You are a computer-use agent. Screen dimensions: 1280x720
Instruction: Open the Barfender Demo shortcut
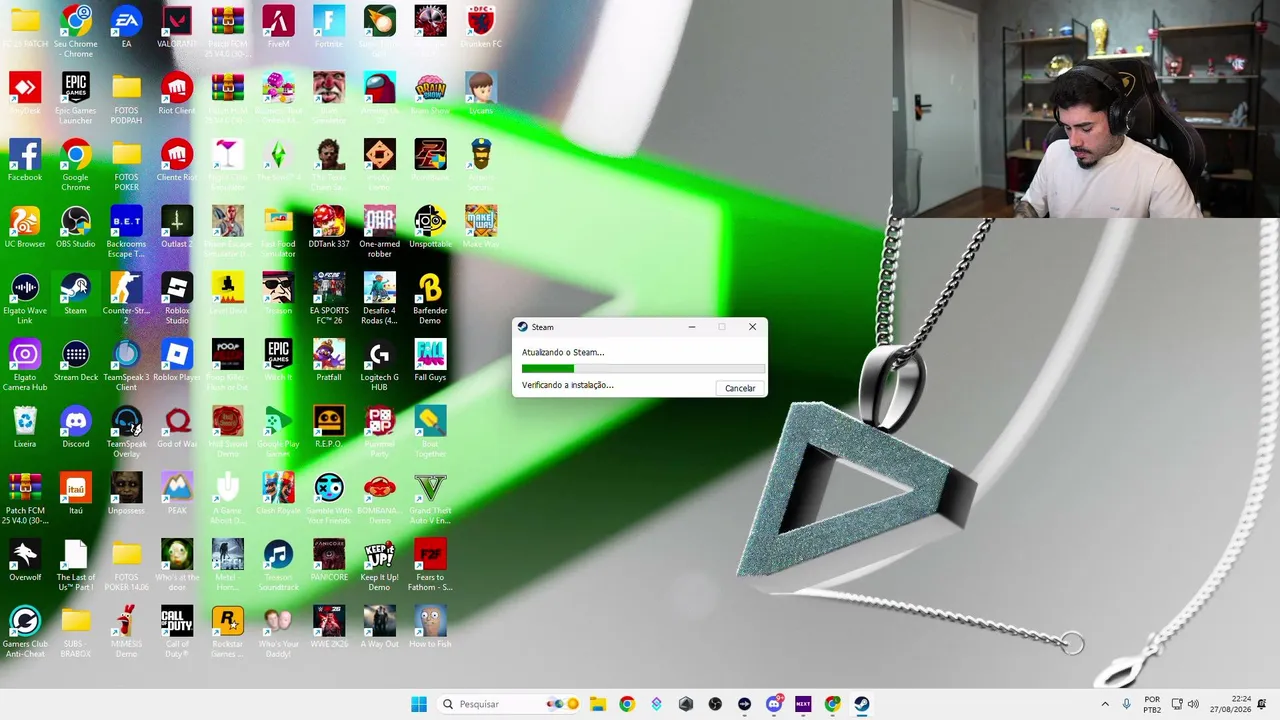430,299
